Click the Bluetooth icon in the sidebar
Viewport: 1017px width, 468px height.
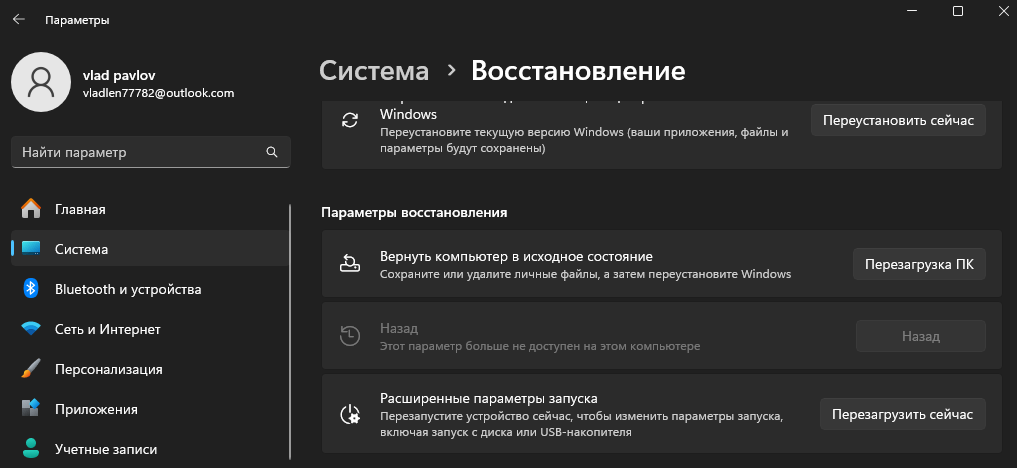click(31, 289)
